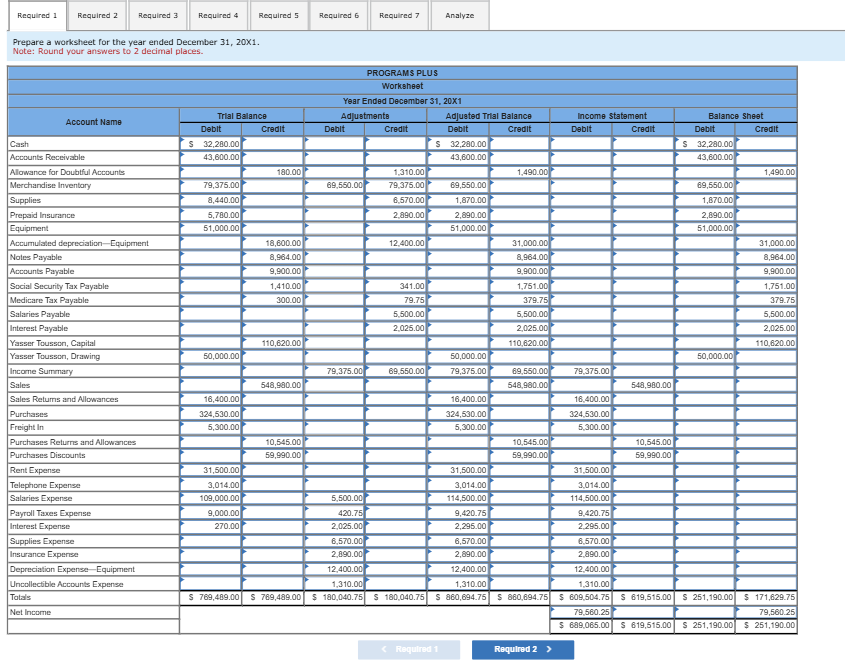Viewport: 845px width, 670px height.
Task: Go to the Required 5 tab
Action: pos(278,16)
